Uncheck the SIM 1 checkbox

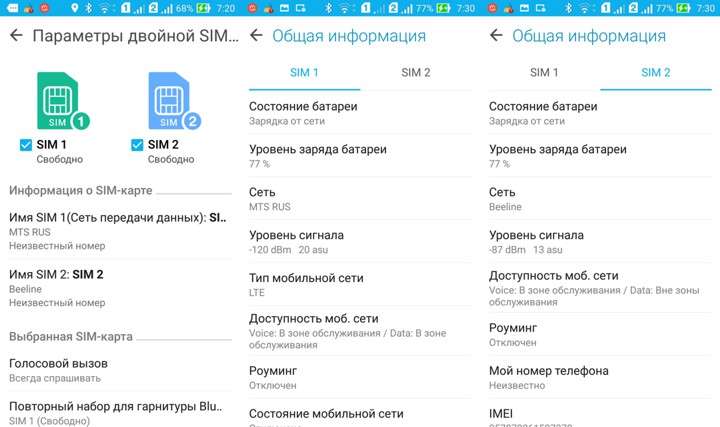[x=26, y=145]
